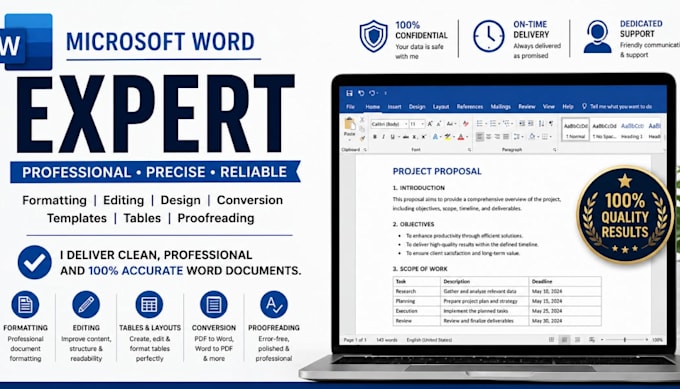Click the zoom slider in status bar

625,340
